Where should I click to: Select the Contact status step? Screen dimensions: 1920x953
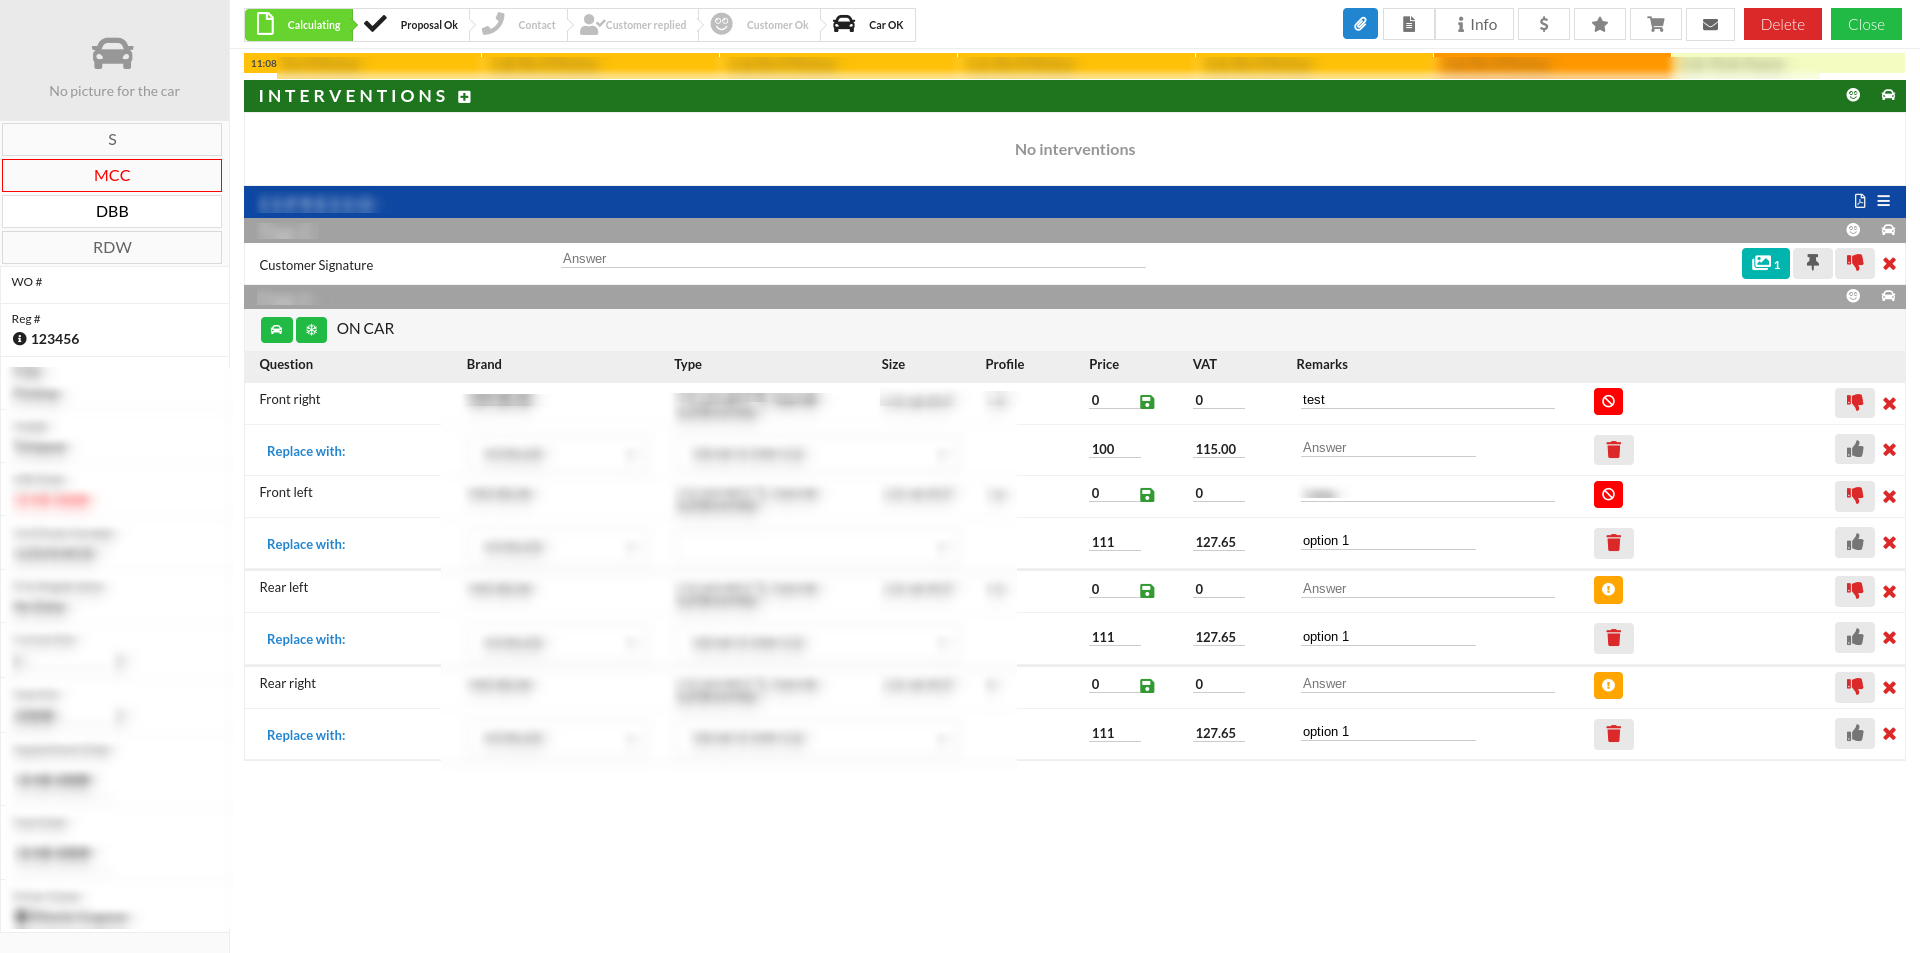[520, 25]
